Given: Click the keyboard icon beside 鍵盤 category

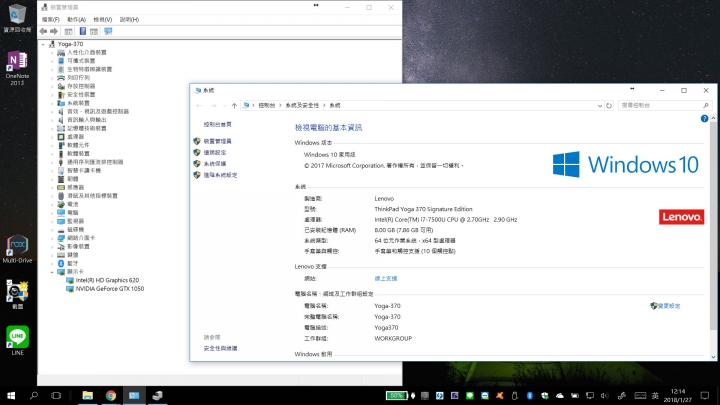Looking at the screenshot, I should coord(61,255).
